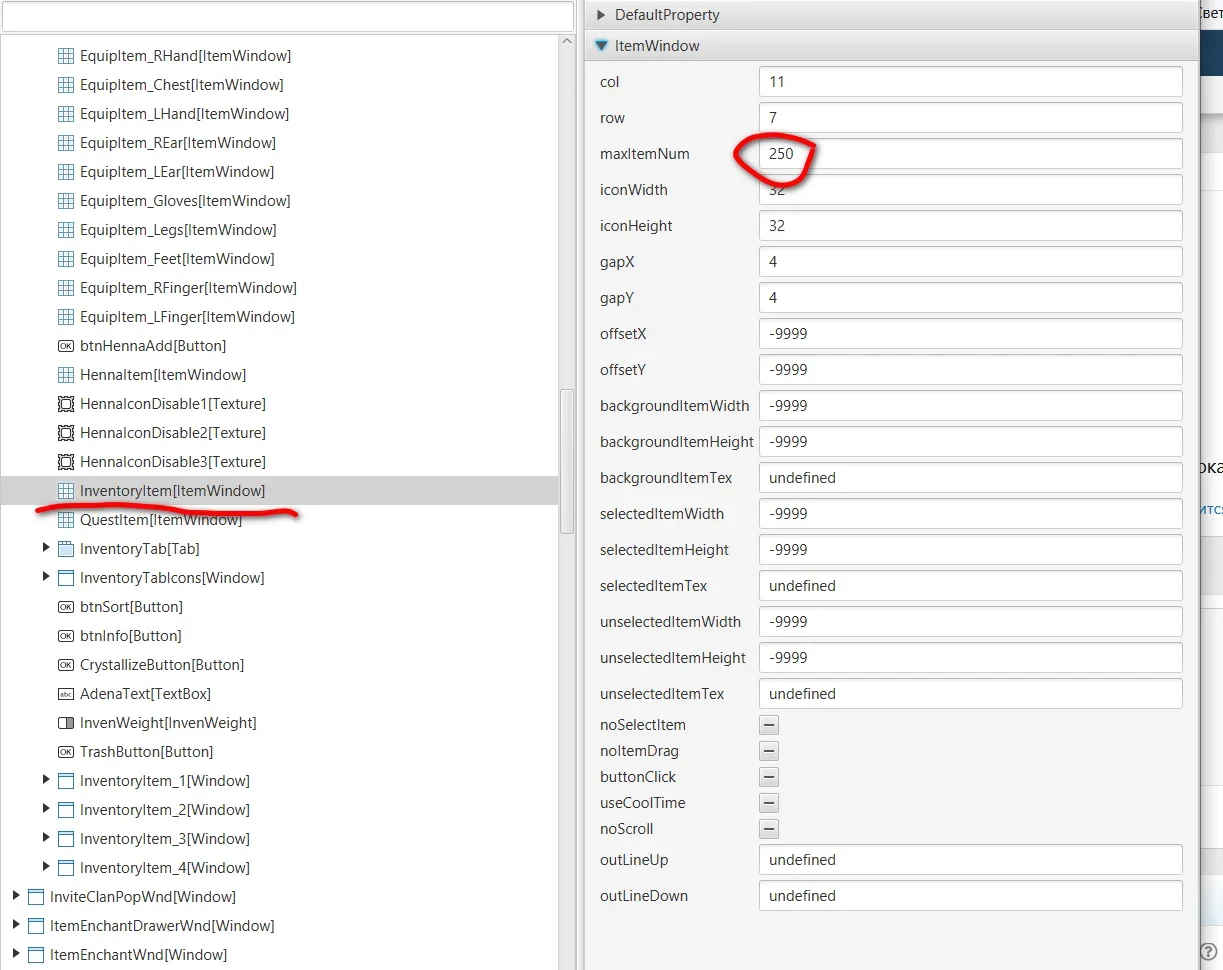Click the col value field
Image resolution: width=1223 pixels, height=970 pixels.
pyautogui.click(x=970, y=82)
